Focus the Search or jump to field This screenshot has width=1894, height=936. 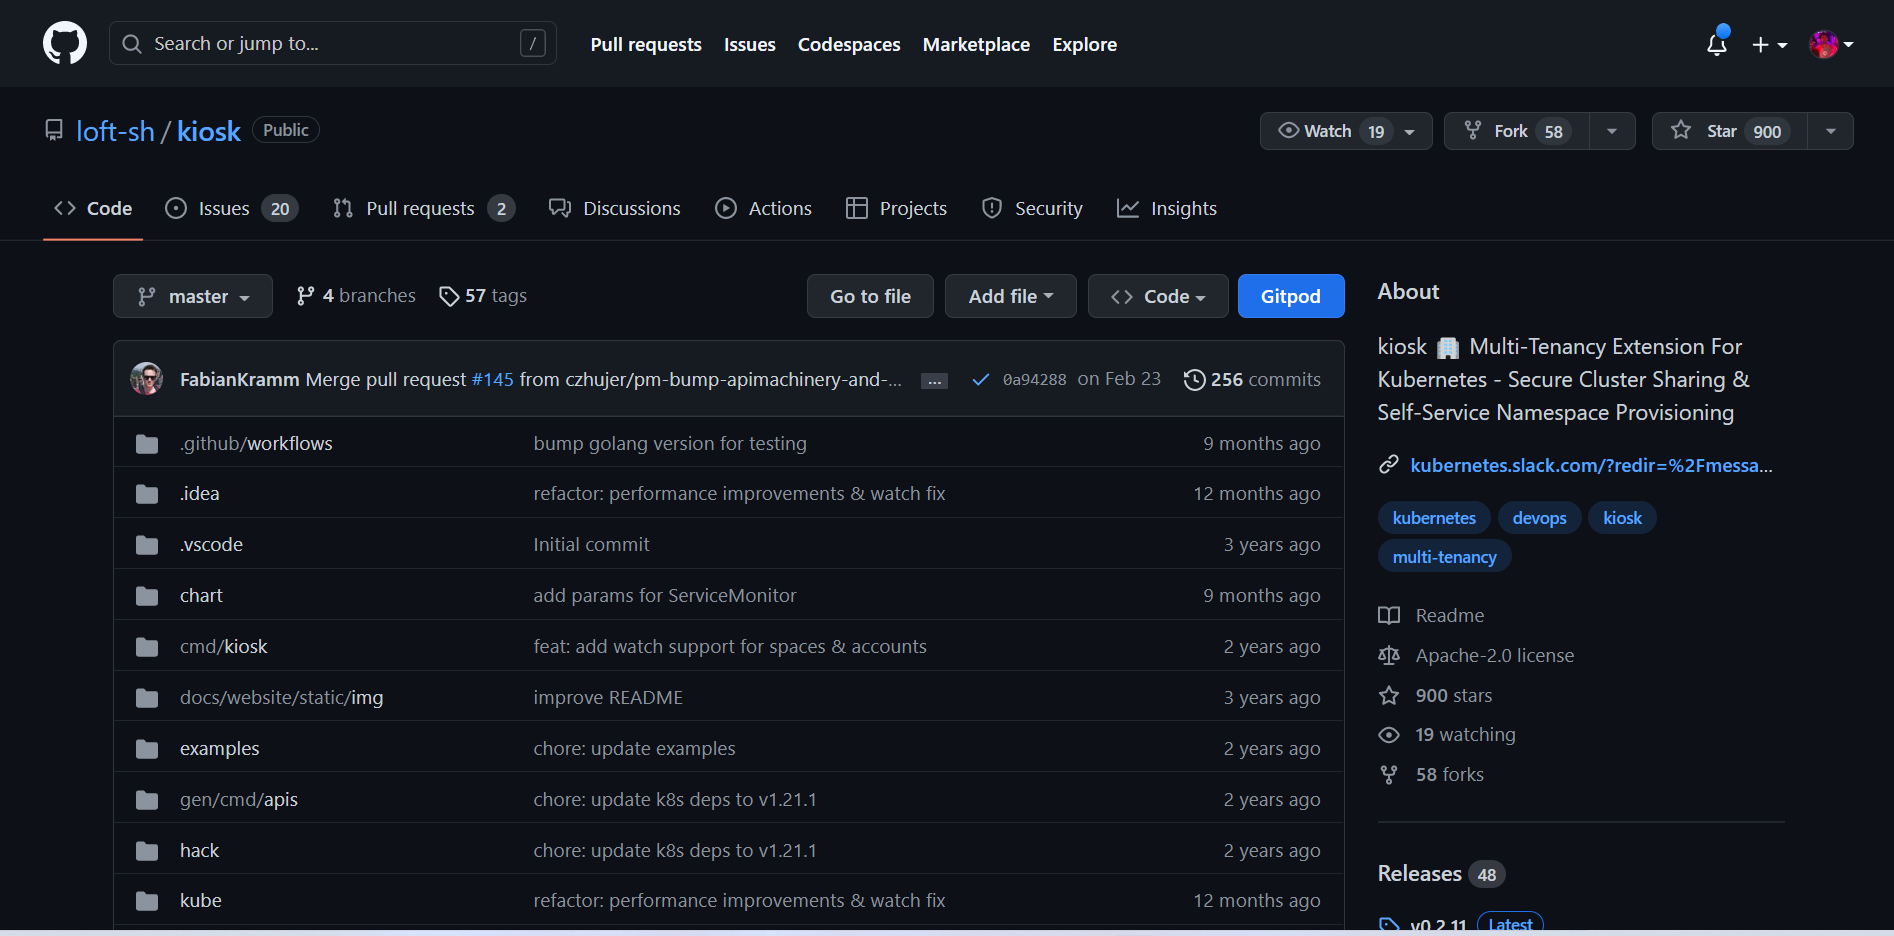(333, 43)
